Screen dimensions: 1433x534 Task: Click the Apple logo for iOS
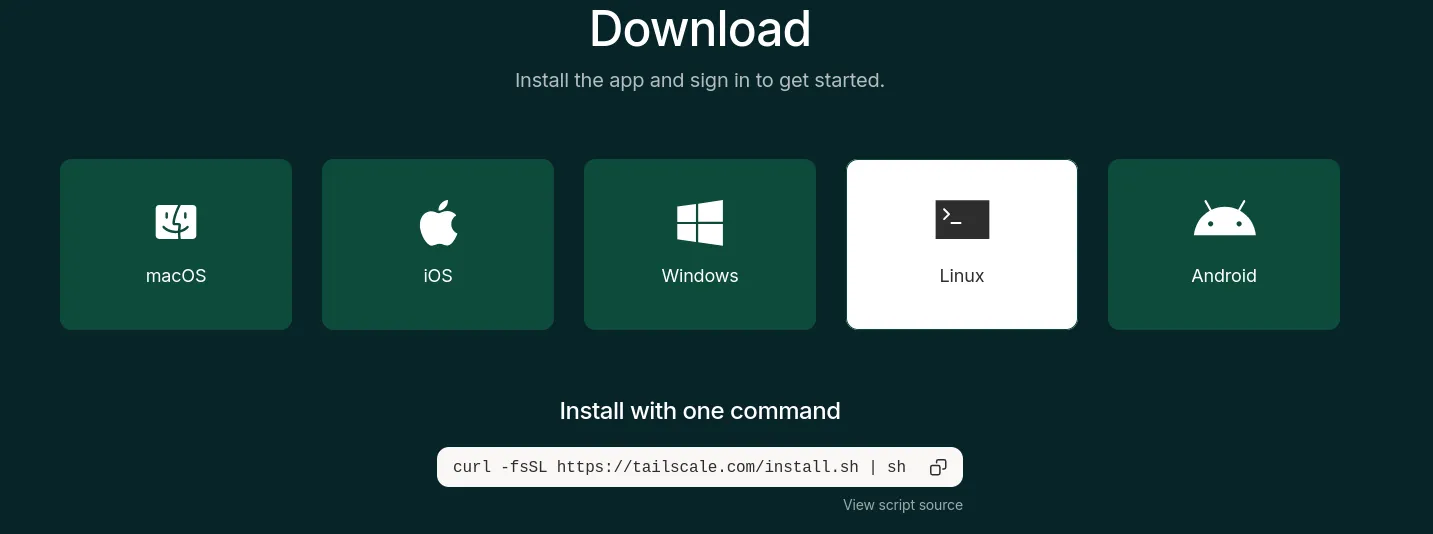click(x=438, y=222)
